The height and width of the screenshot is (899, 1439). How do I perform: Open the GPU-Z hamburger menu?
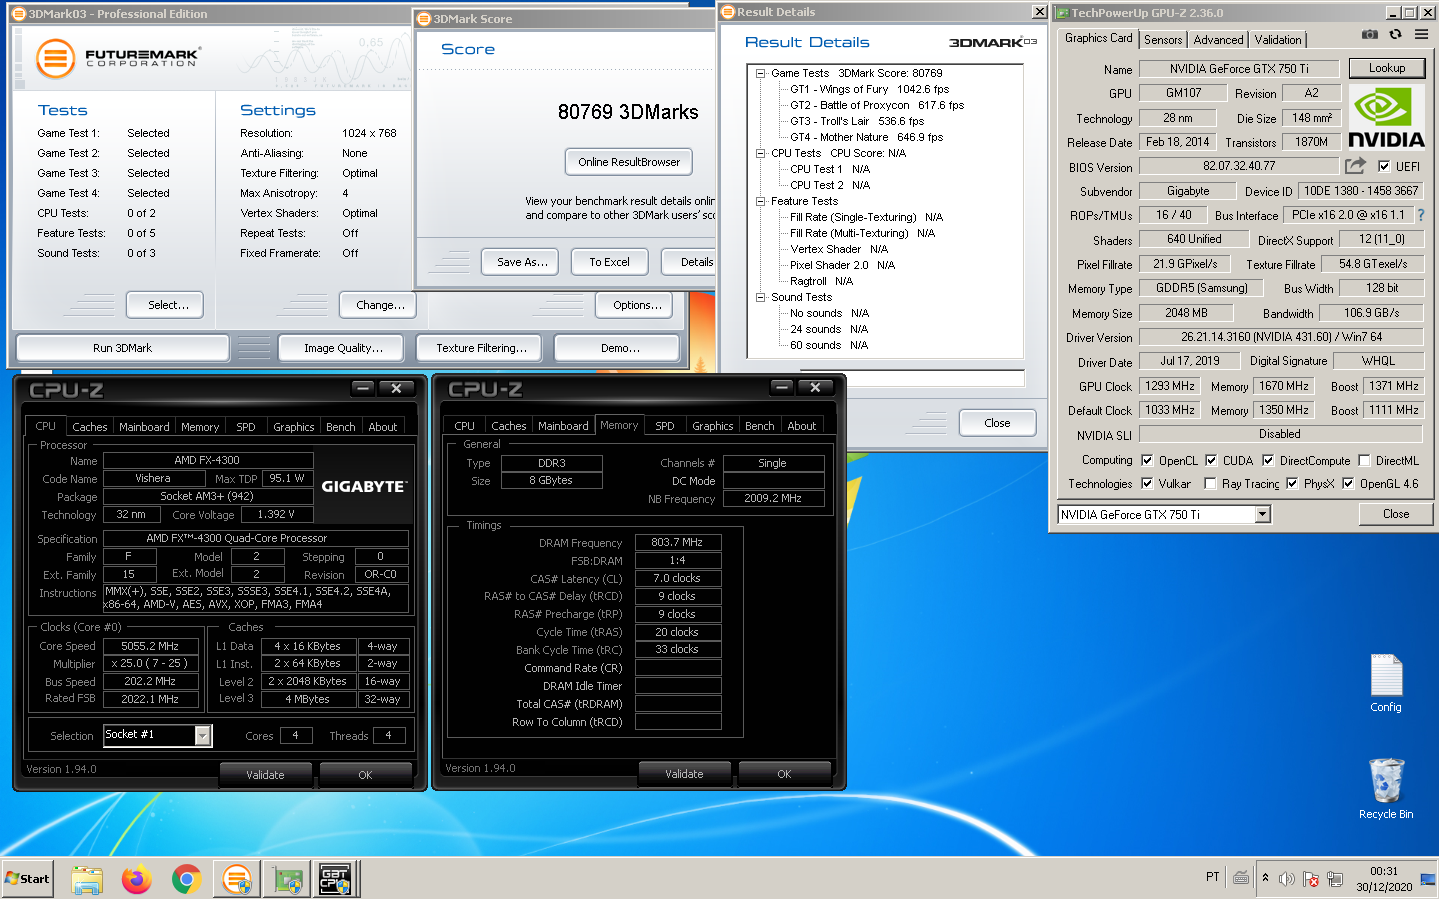tap(1420, 35)
